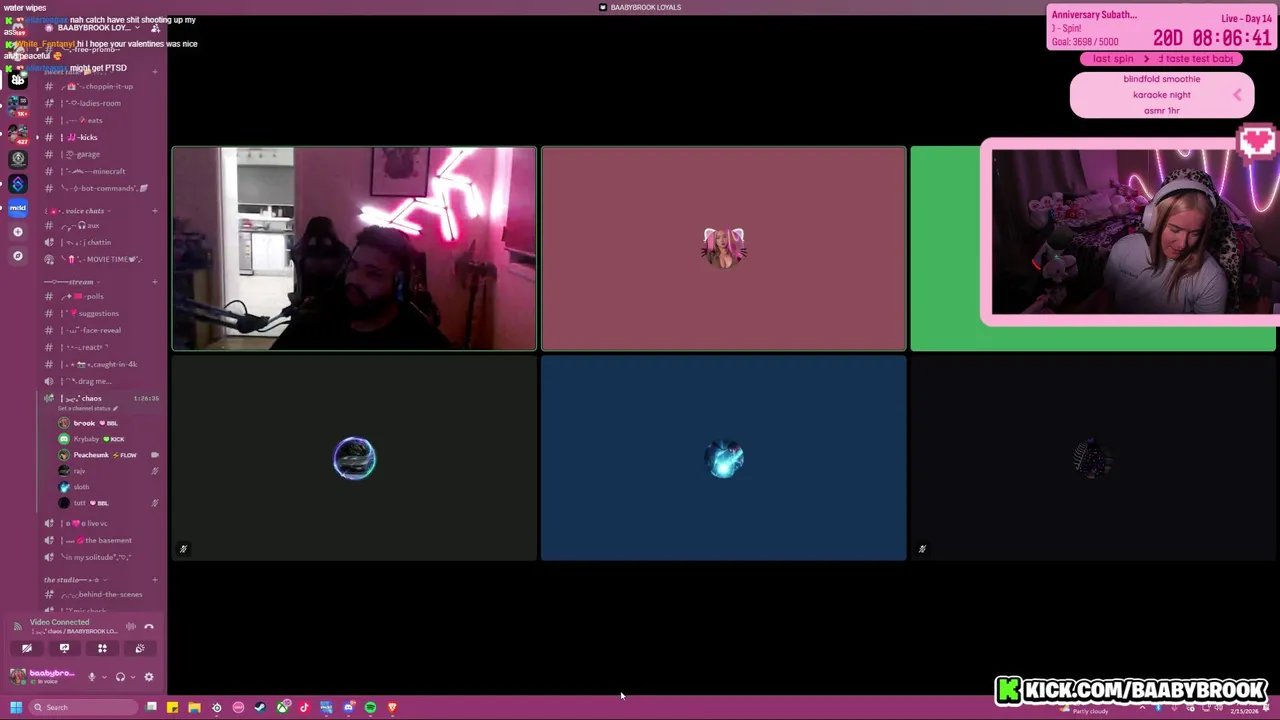
Task: Select user Peachesmk in voice list
Action: pyautogui.click(x=108, y=455)
